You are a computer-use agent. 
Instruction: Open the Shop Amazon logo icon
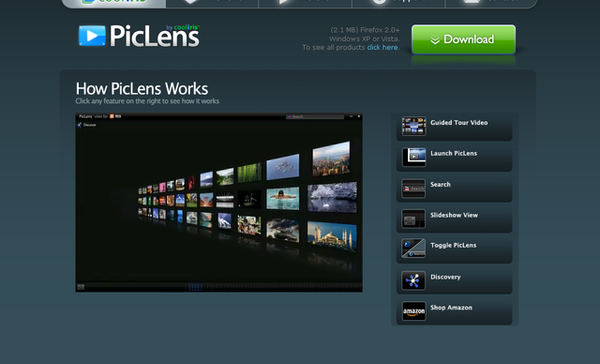point(413,311)
